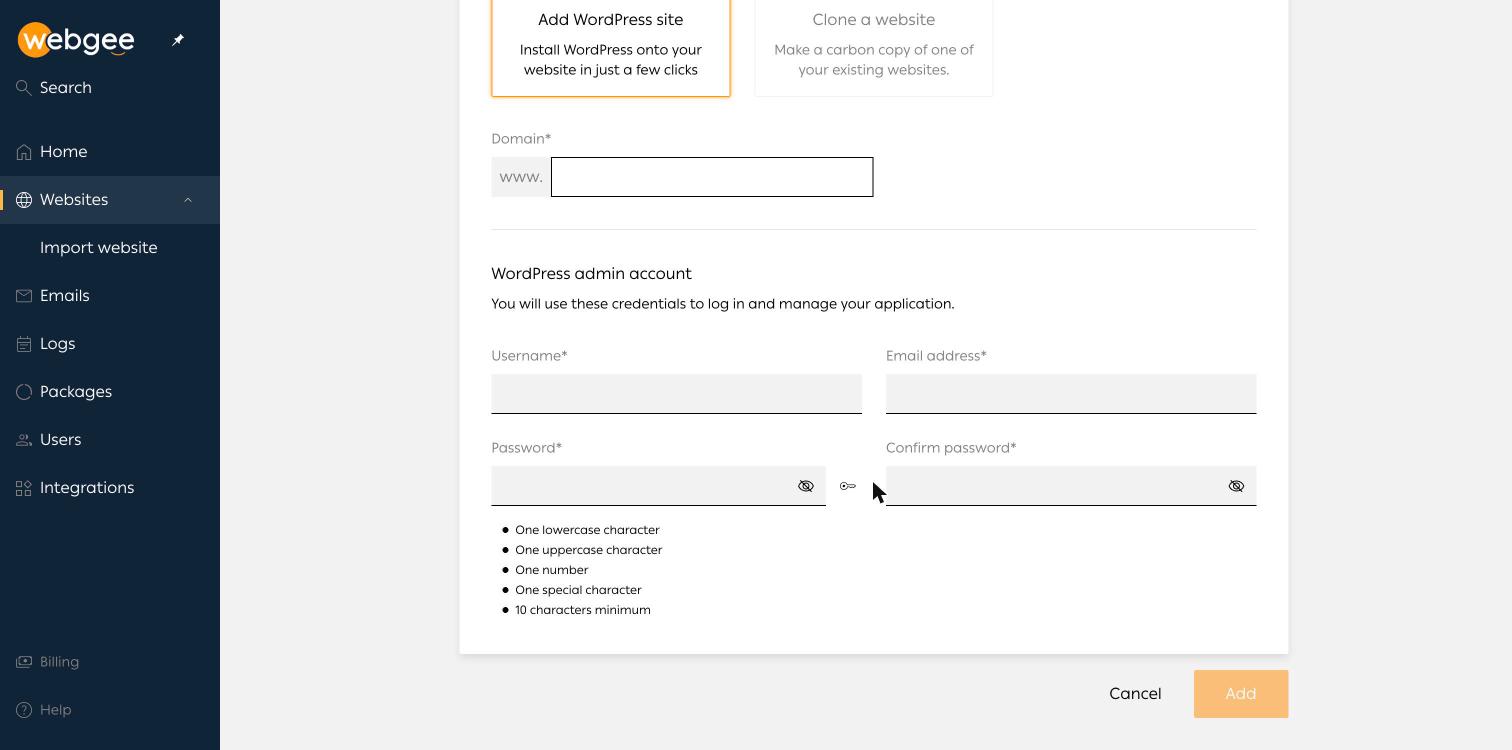The image size is (1512, 750).
Task: Click the Billing icon
Action: click(24, 662)
